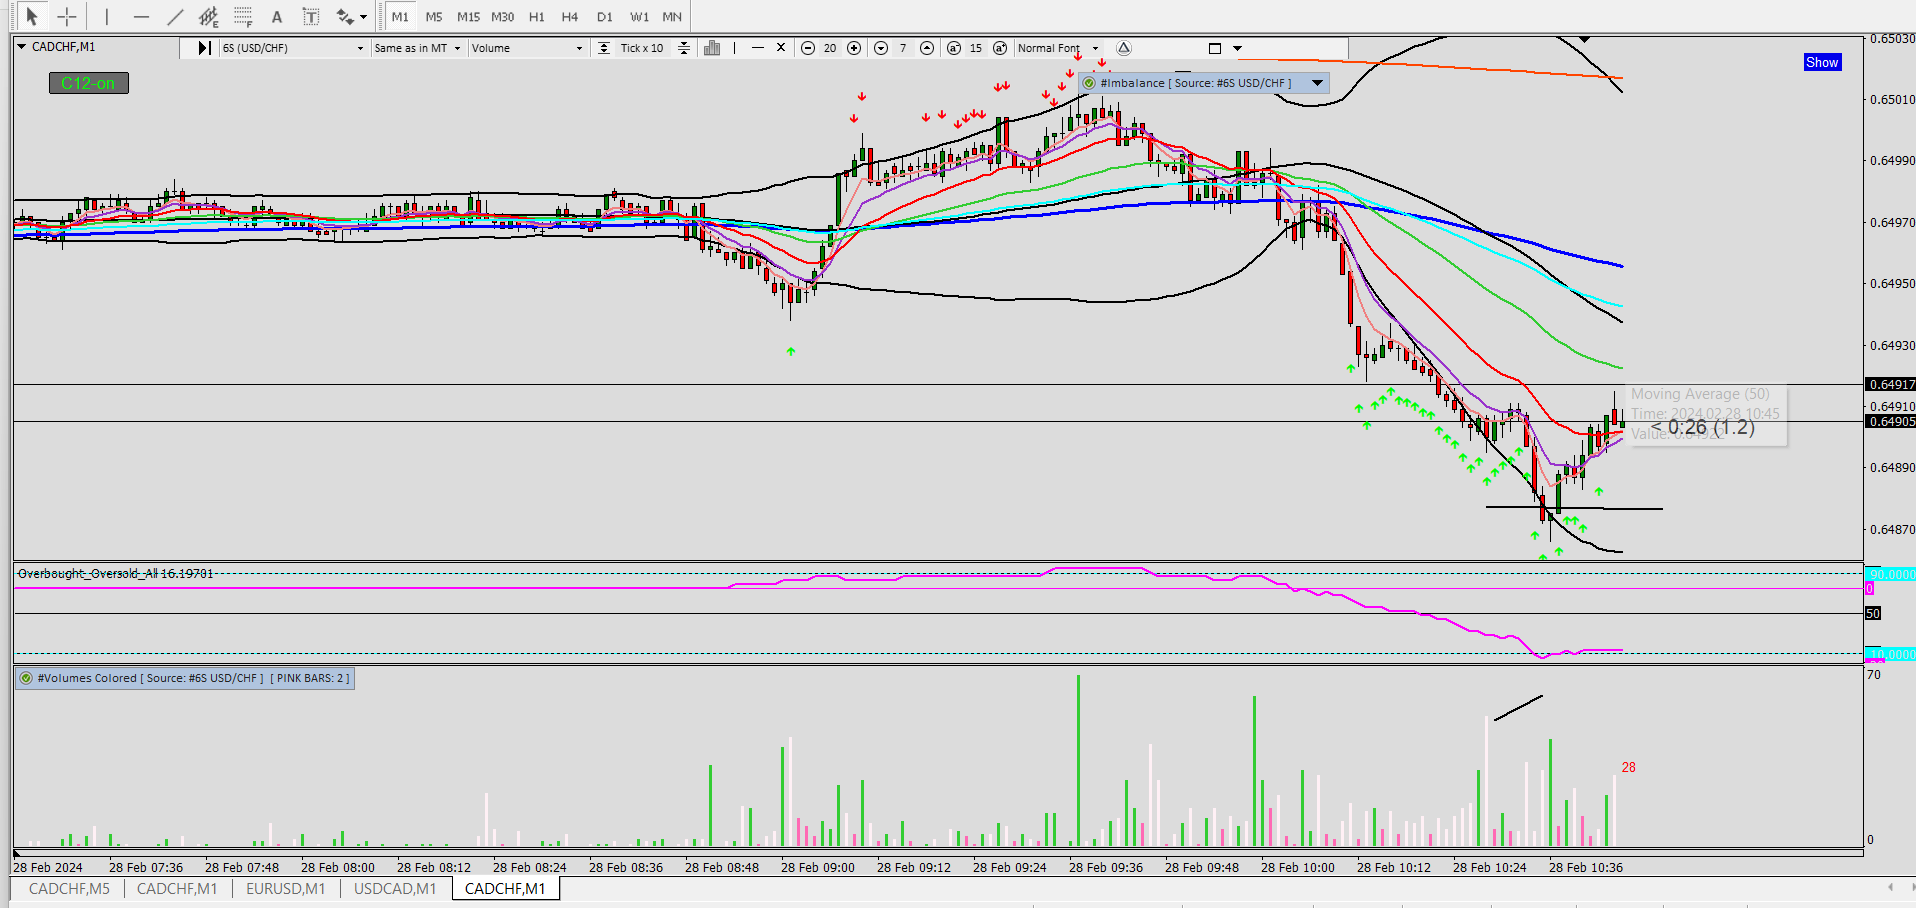The height and width of the screenshot is (908, 1916).
Task: Open the Normal Font dropdown
Action: click(1058, 48)
